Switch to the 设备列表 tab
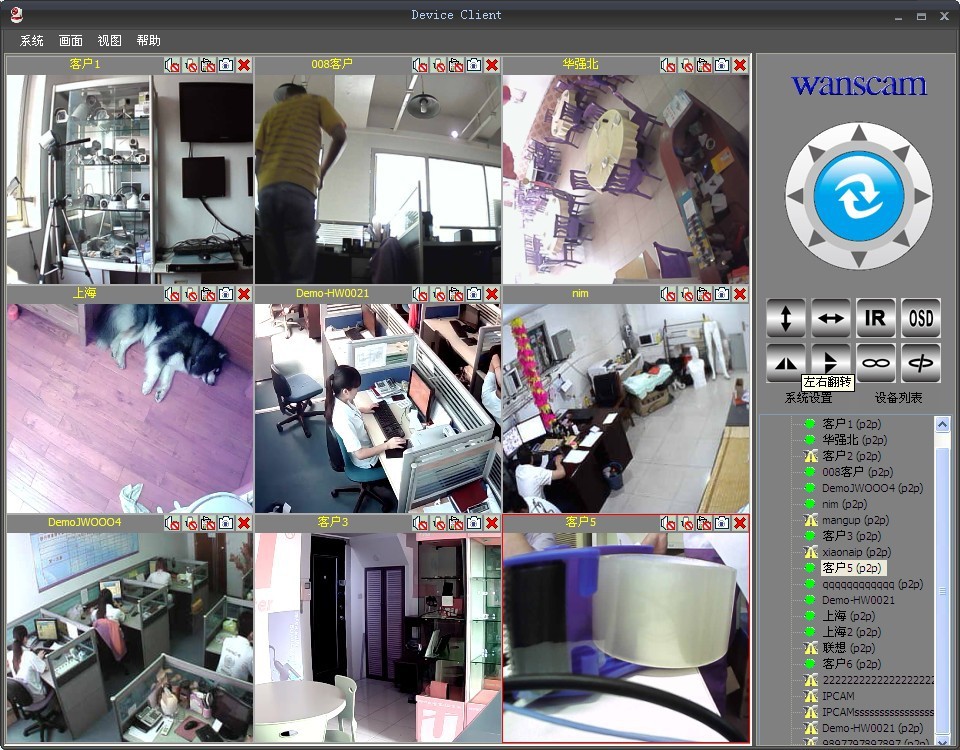Screen dimensions: 960x750 pyautogui.click(x=898, y=398)
